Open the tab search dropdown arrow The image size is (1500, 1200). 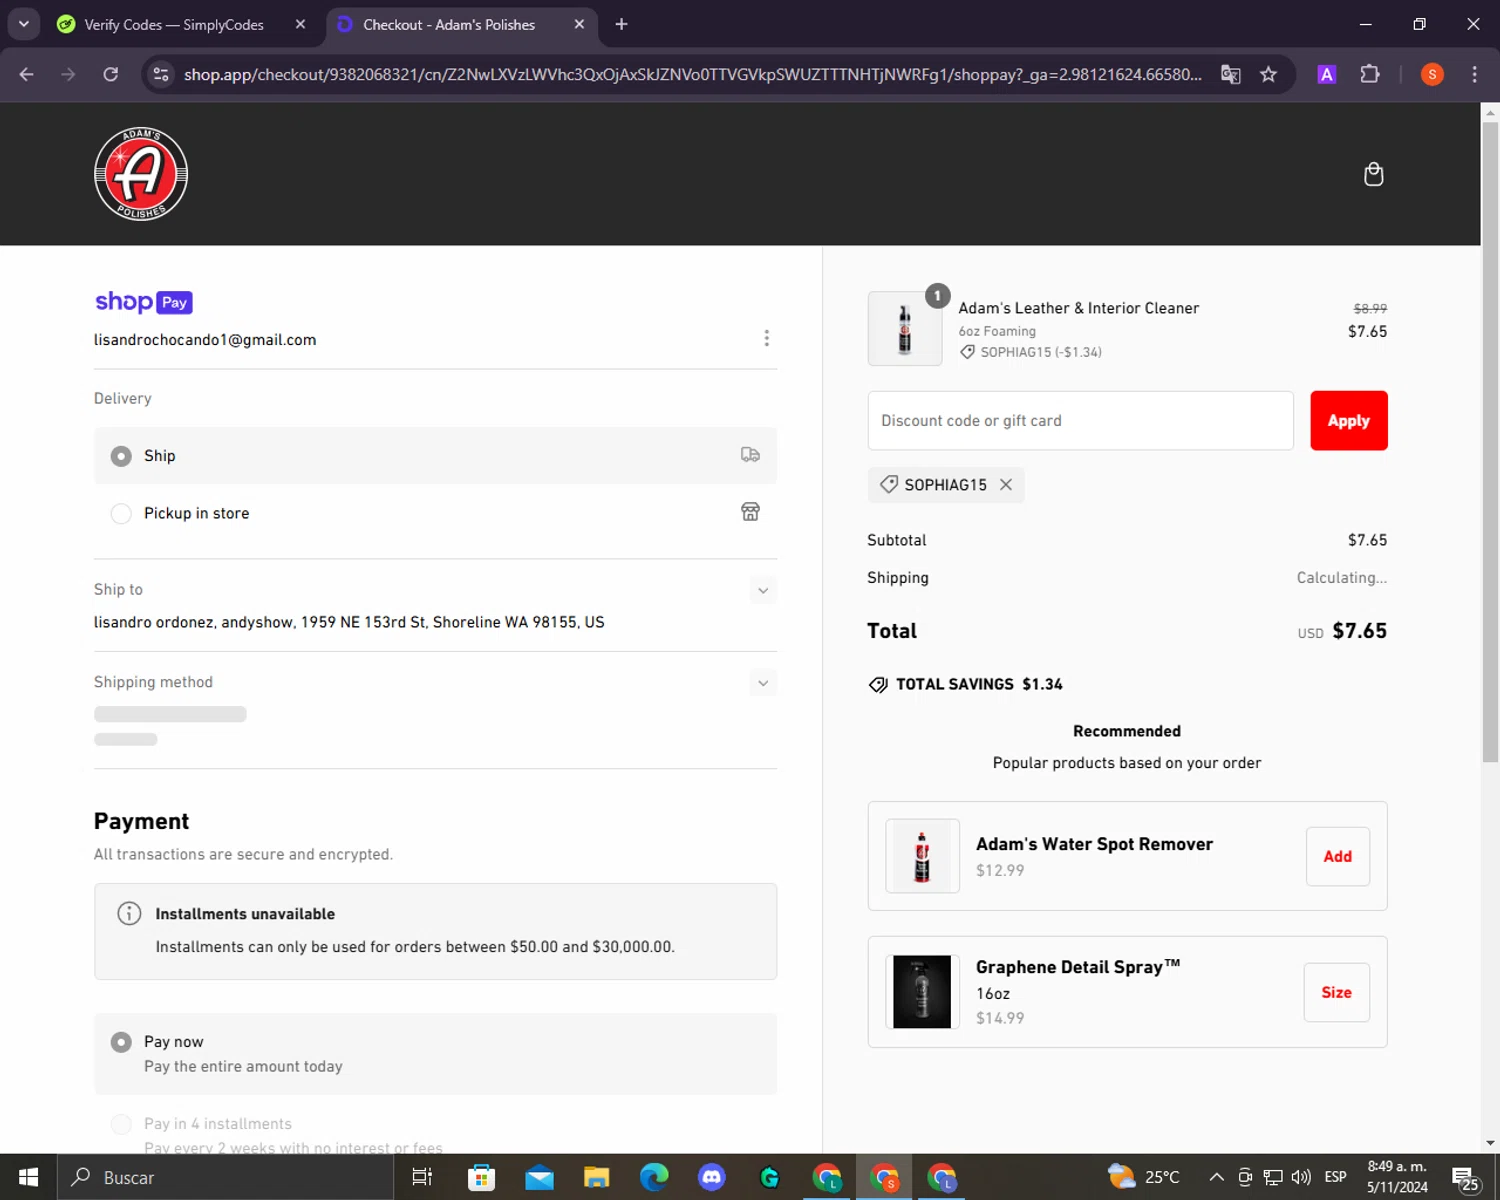point(23,24)
